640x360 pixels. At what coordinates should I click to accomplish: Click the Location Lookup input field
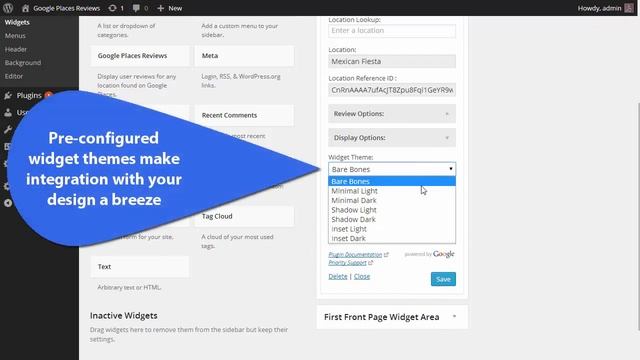pyautogui.click(x=392, y=31)
